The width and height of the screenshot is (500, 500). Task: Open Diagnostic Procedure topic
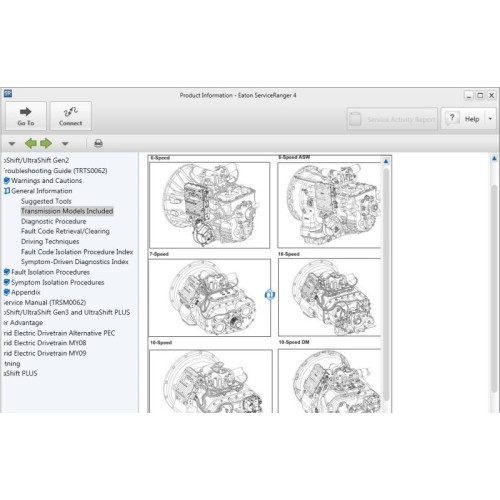point(53,221)
